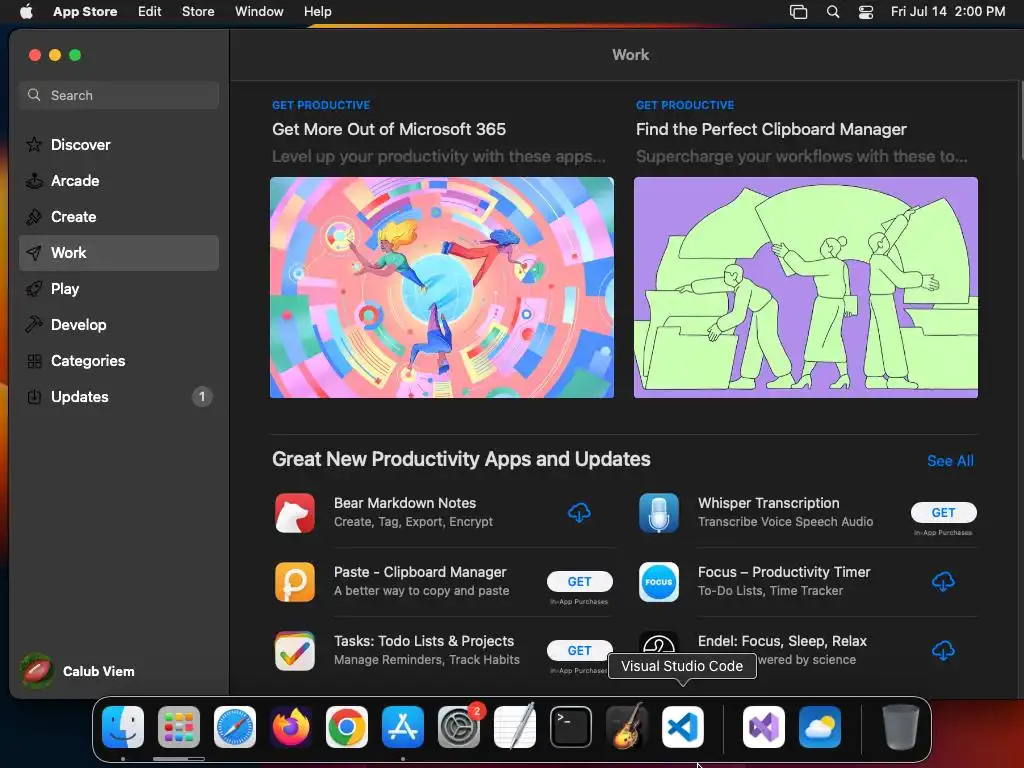This screenshot has height=768, width=1024.
Task: Launch Safari from the Dock
Action: click(x=235, y=727)
